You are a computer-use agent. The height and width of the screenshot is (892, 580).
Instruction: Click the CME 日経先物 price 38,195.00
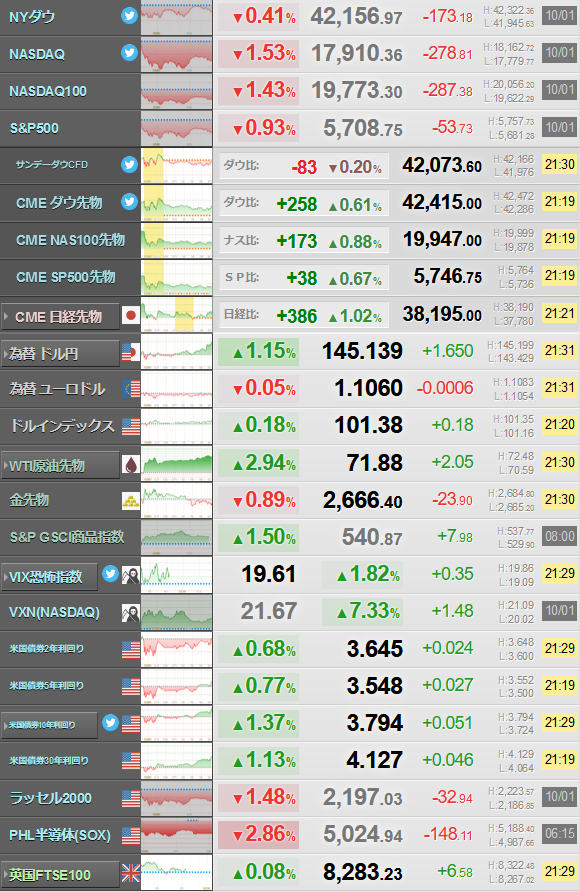point(442,314)
